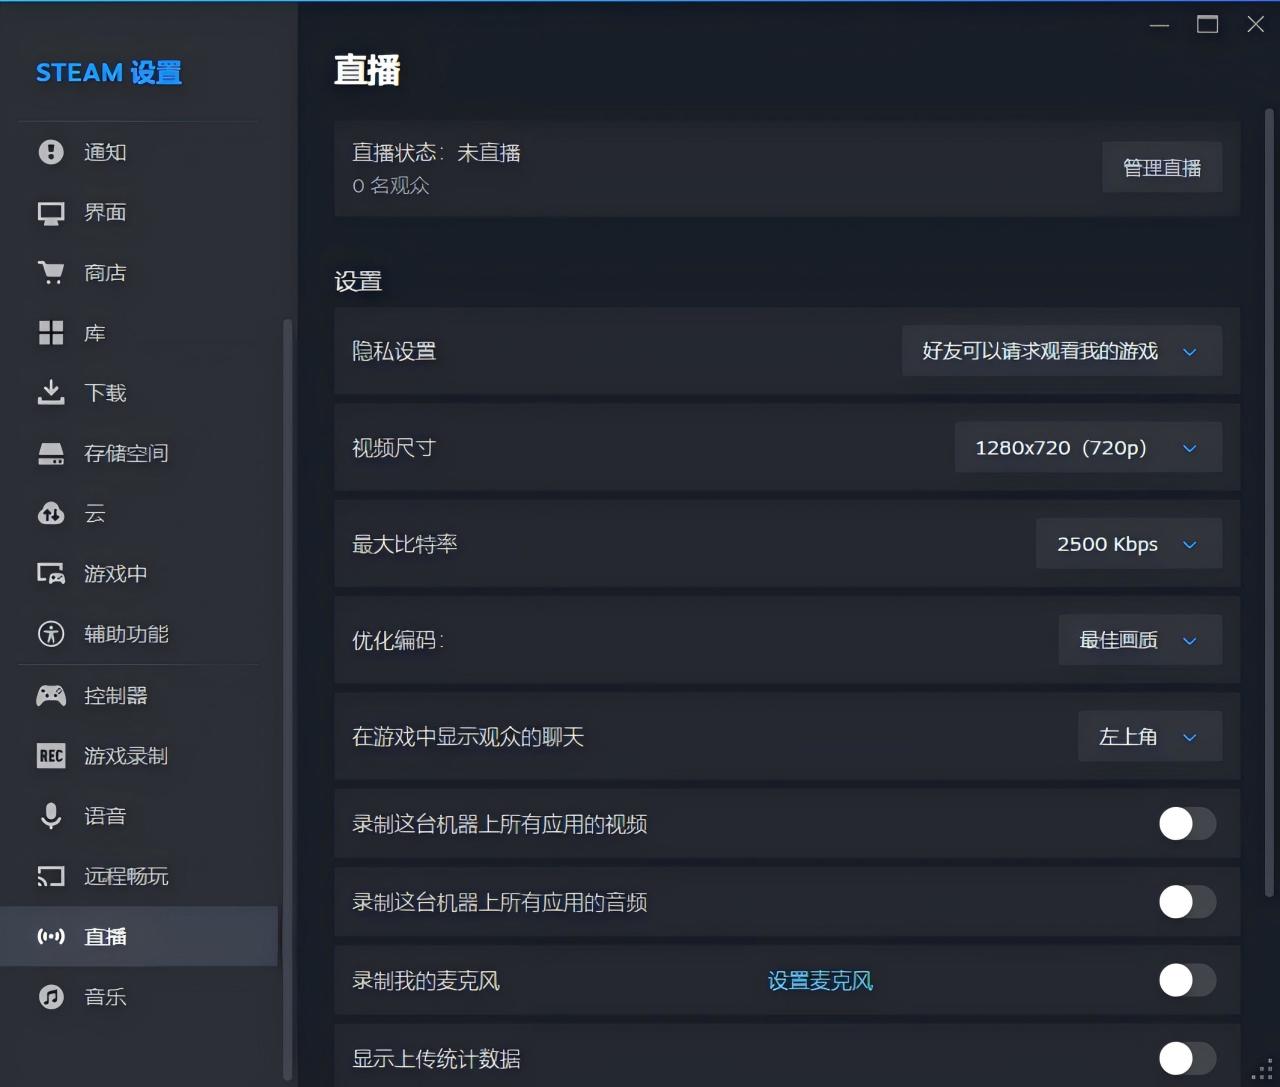Image resolution: width=1280 pixels, height=1087 pixels.
Task: Click the 语音 microphone icon
Action: [51, 816]
